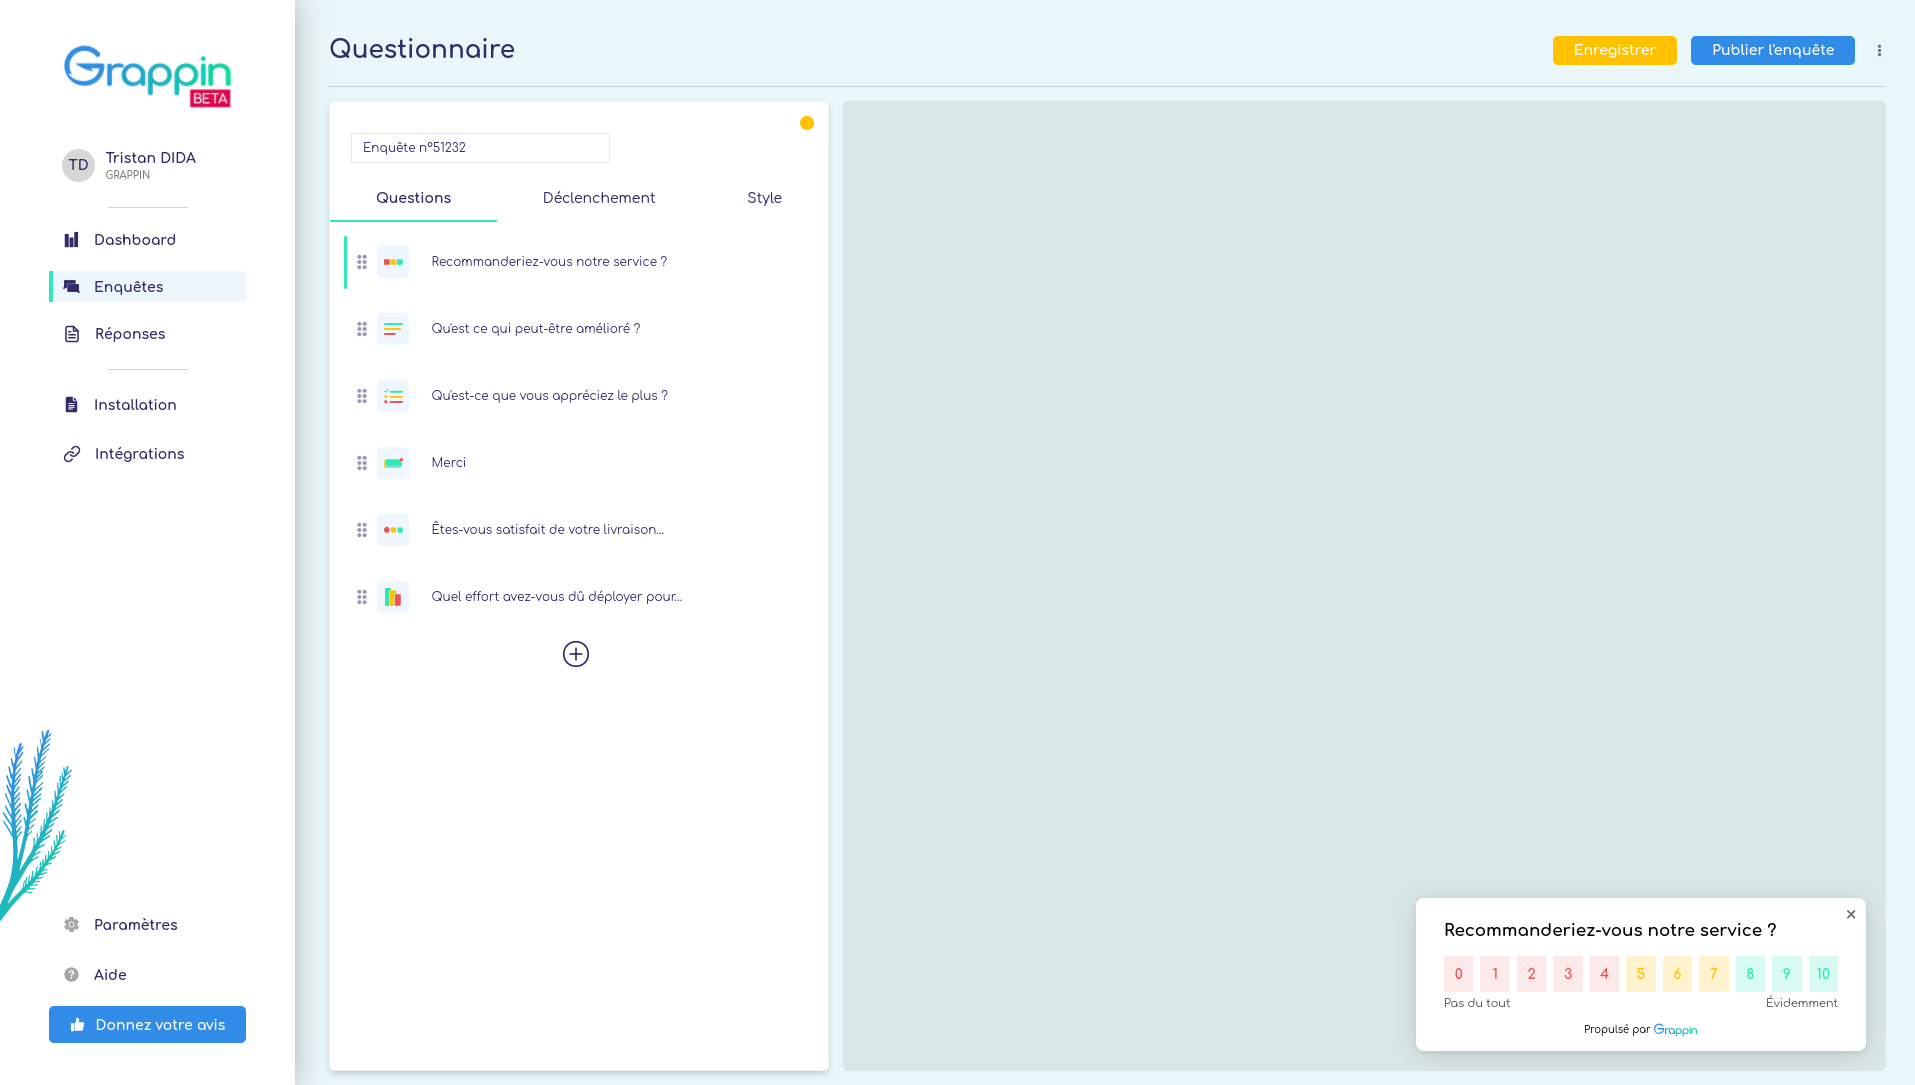Click the Aide question mark icon
The image size is (1915, 1085).
pos(71,975)
